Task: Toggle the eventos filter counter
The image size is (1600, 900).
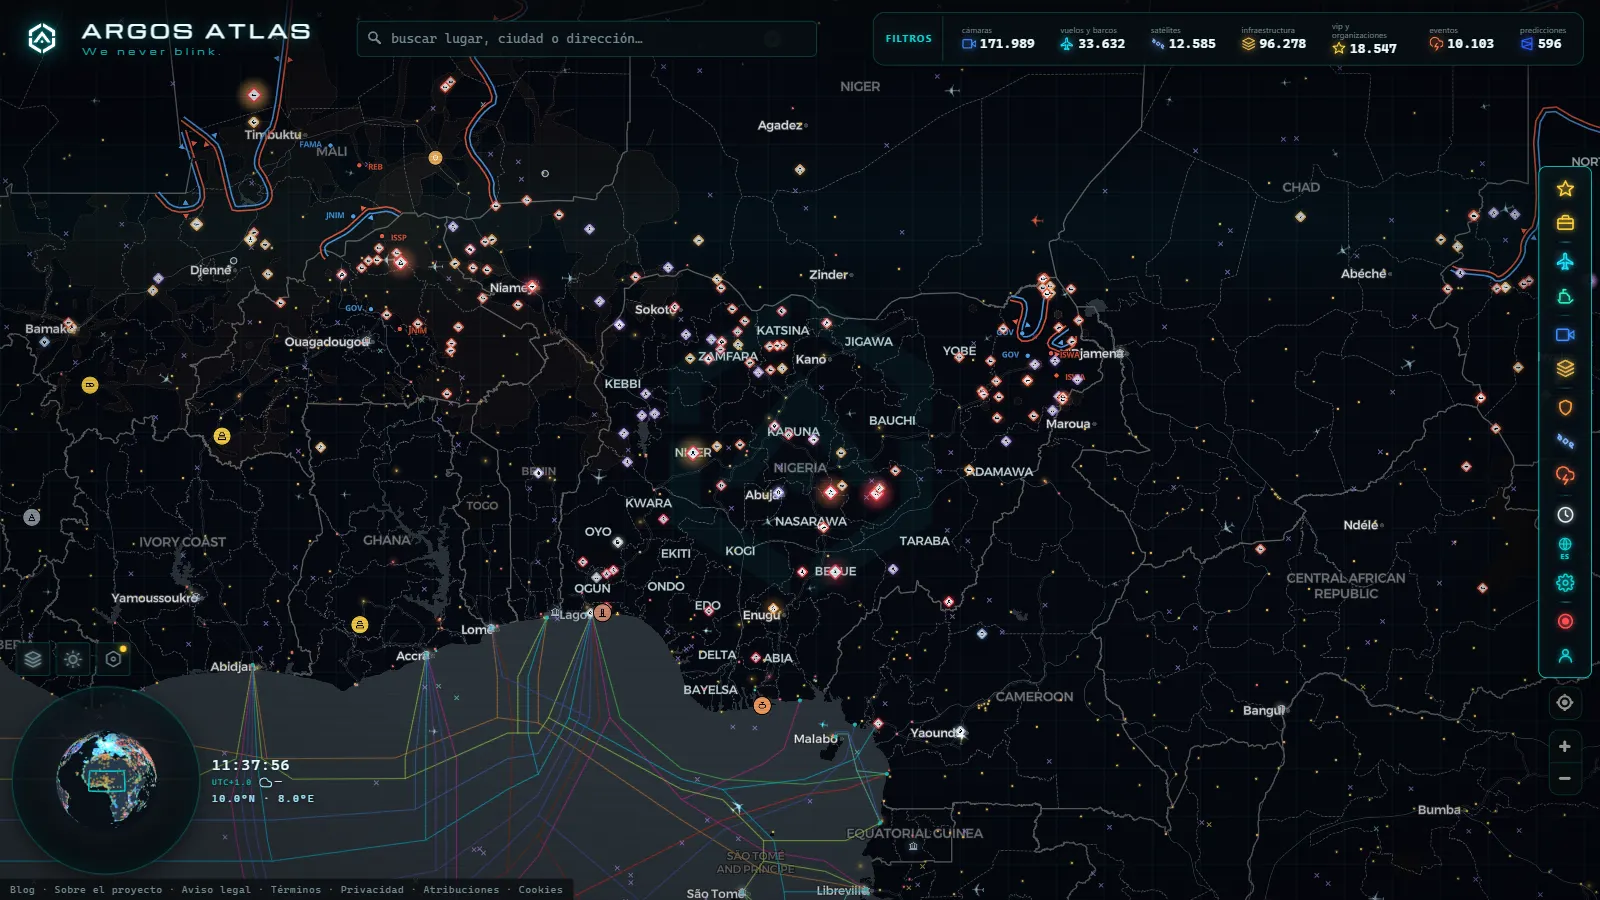Action: pyautogui.click(x=1461, y=39)
